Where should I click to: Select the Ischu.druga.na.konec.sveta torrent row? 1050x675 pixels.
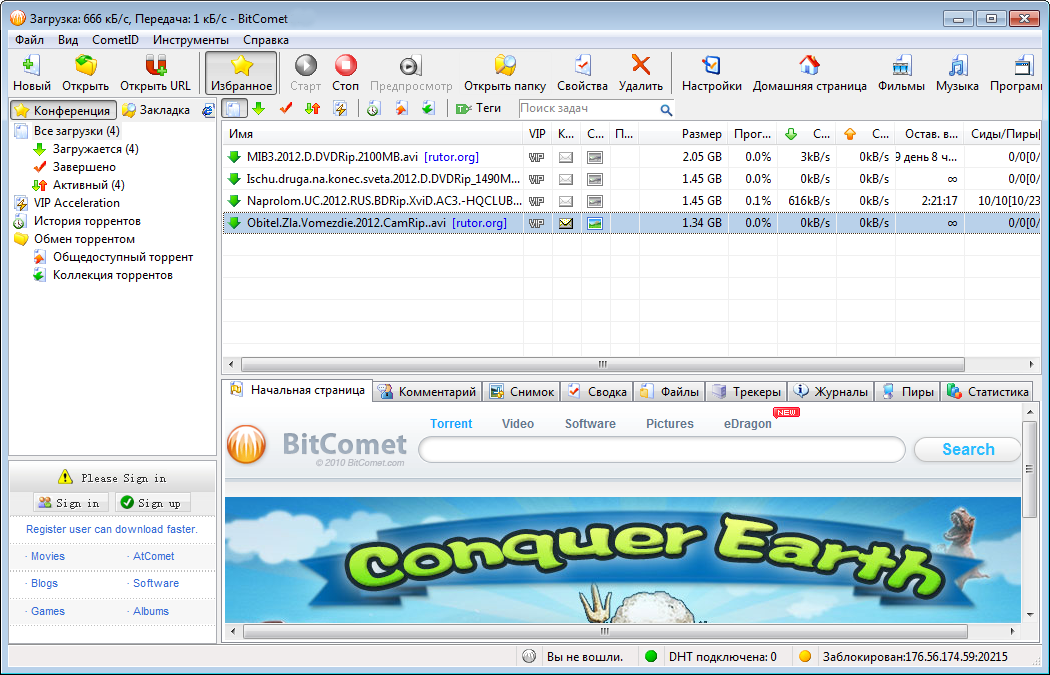pos(631,179)
